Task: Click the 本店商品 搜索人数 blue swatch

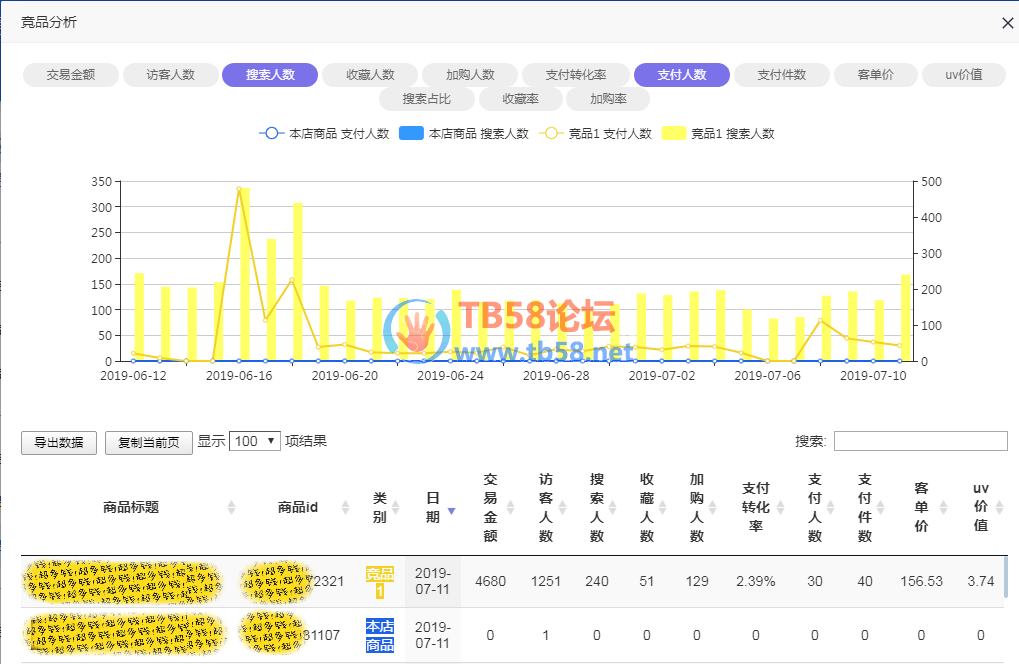Action: point(411,134)
